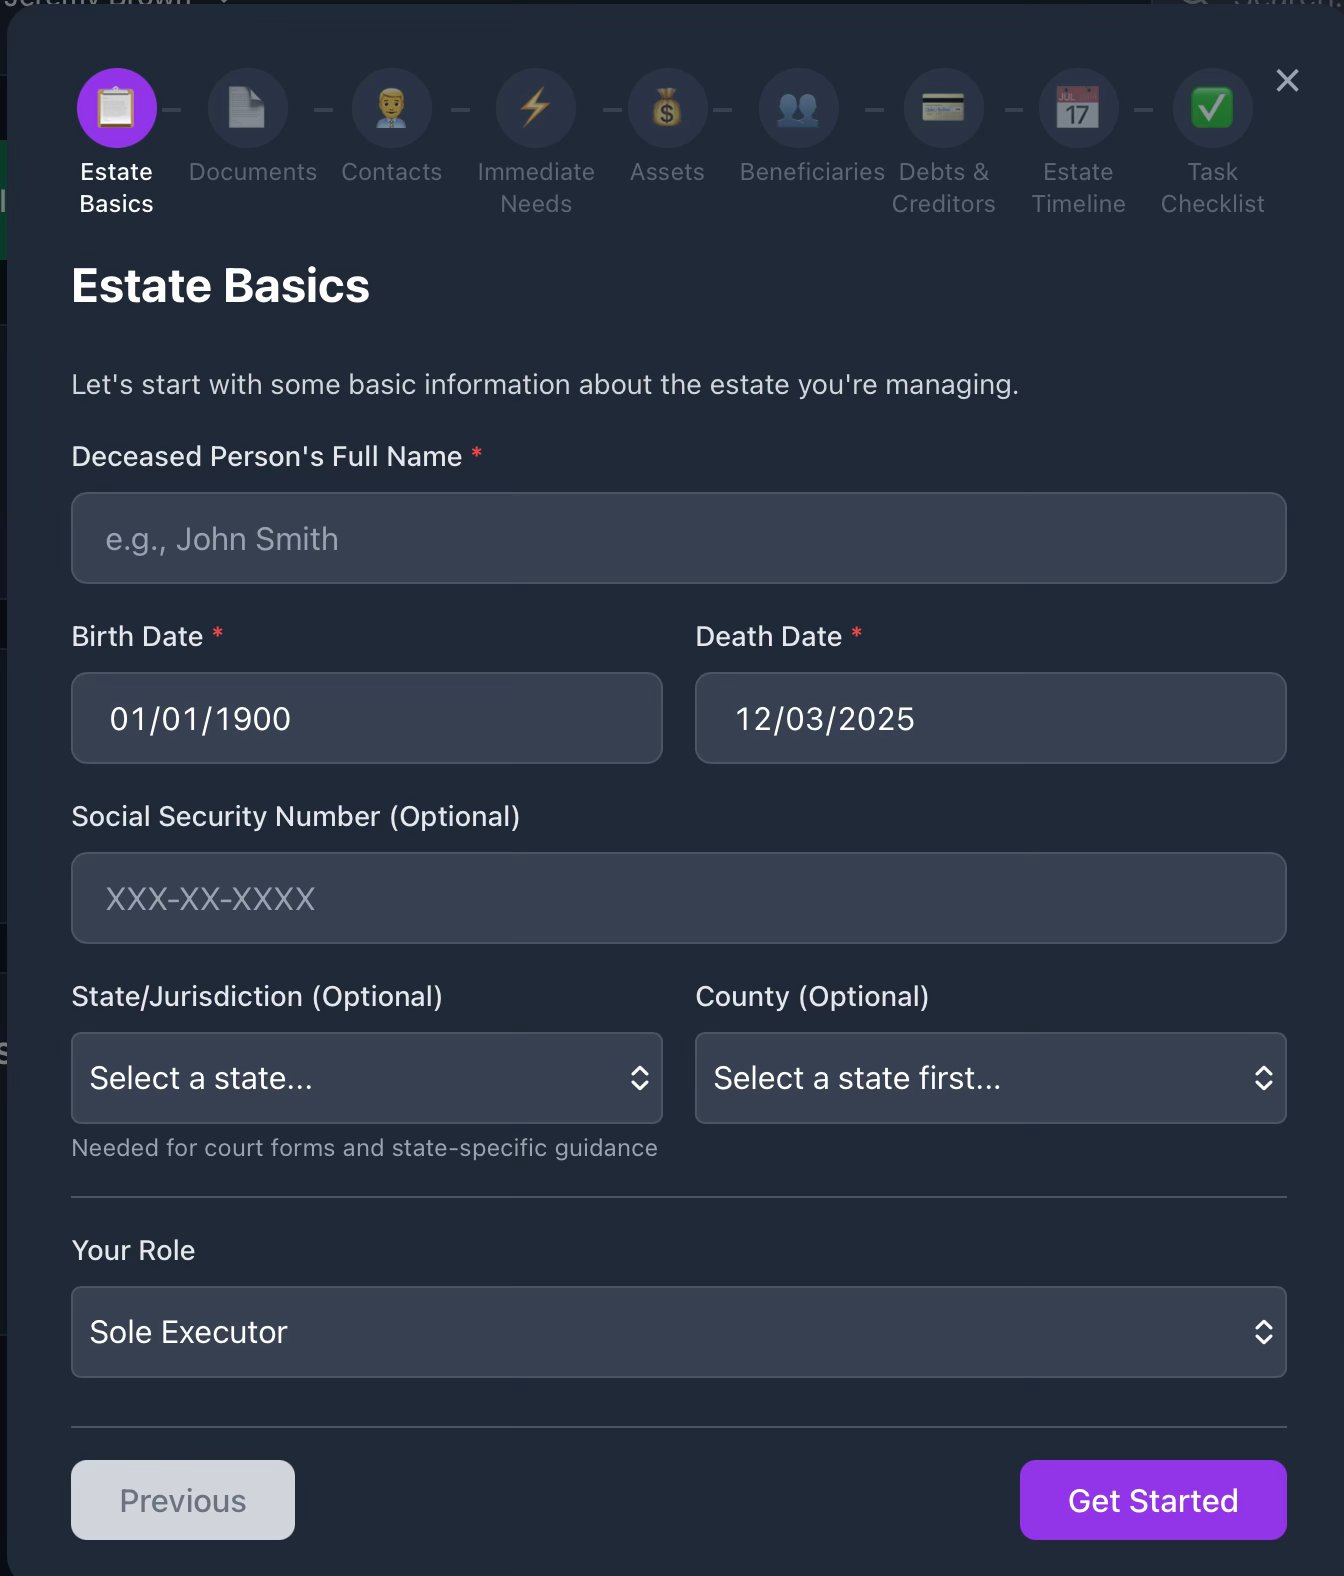Close the Estate Basics dialog

[1287, 81]
